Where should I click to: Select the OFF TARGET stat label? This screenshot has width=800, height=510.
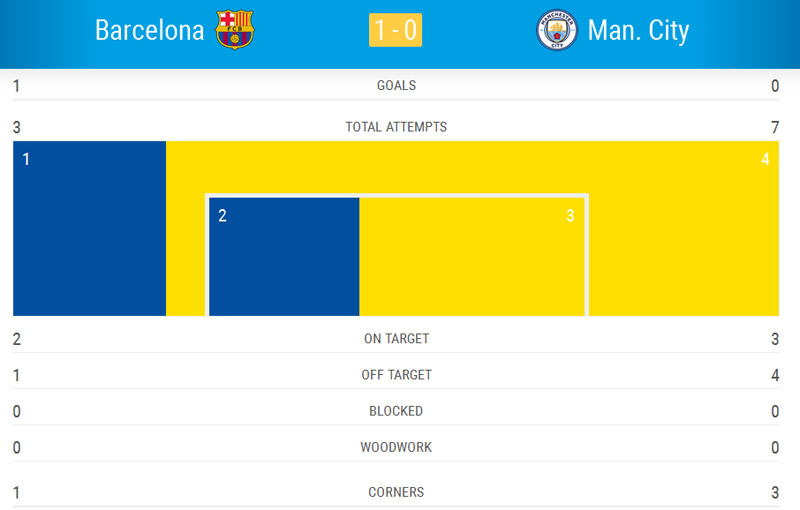pos(396,375)
